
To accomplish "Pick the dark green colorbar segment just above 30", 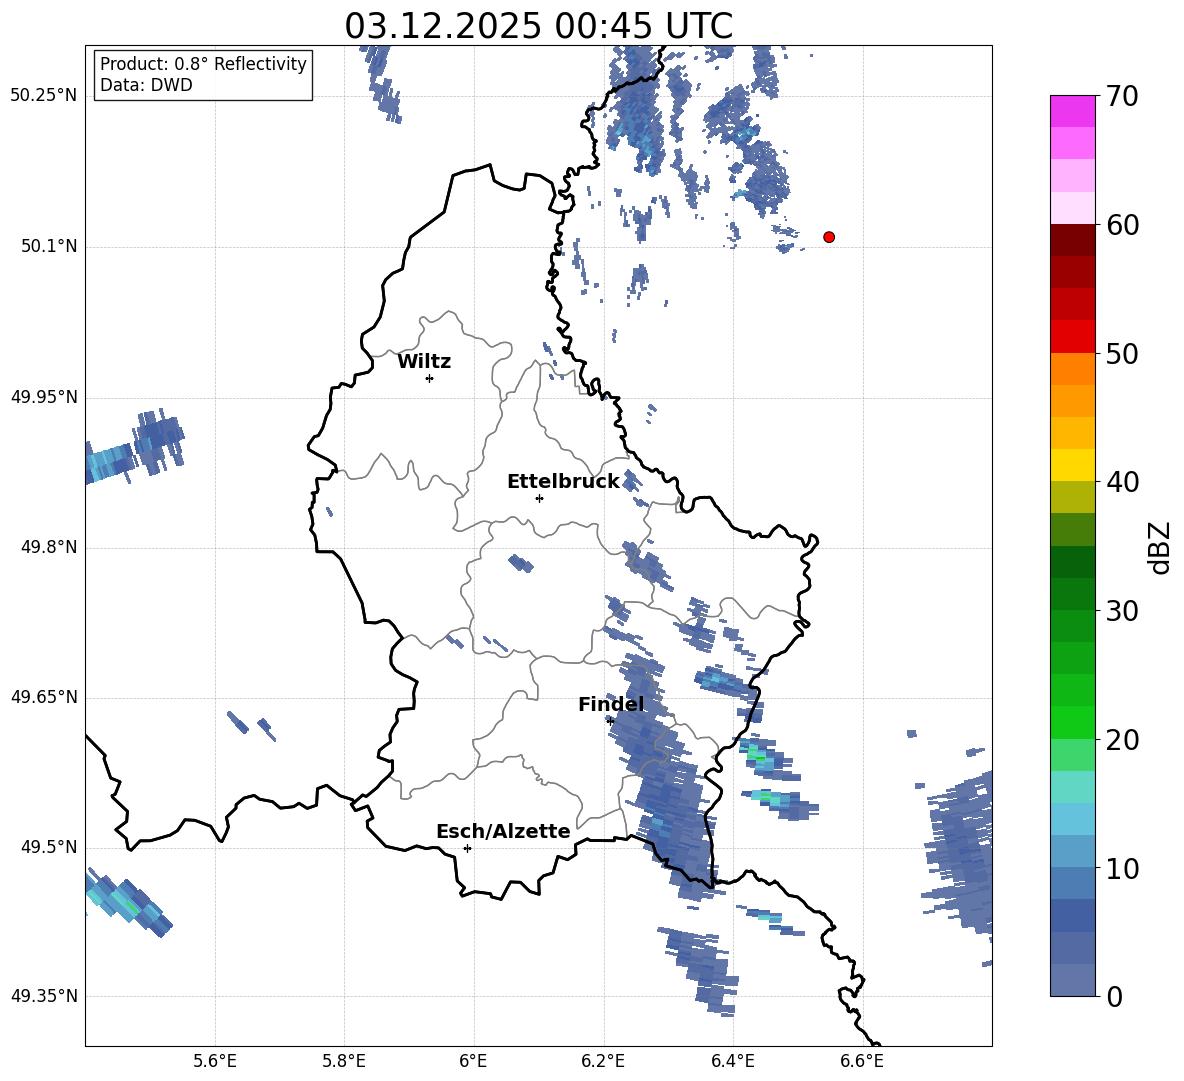I will [x=1072, y=594].
